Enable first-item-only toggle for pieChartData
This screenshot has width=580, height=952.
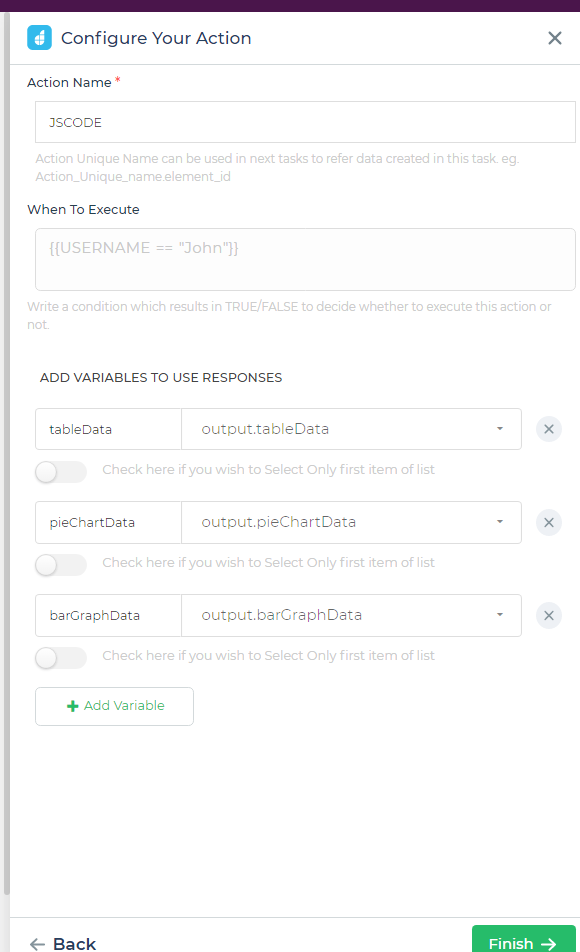60,564
